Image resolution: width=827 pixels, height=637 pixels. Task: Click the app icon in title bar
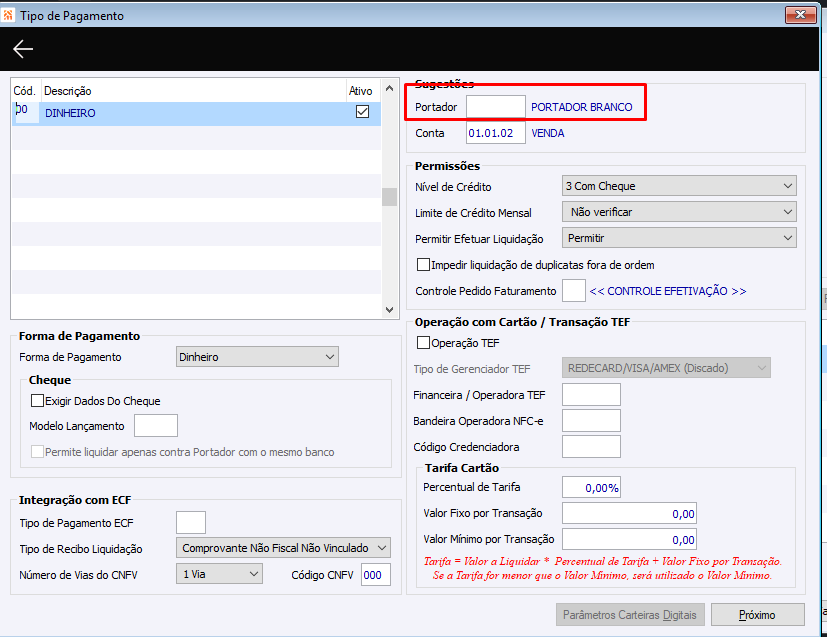8,15
